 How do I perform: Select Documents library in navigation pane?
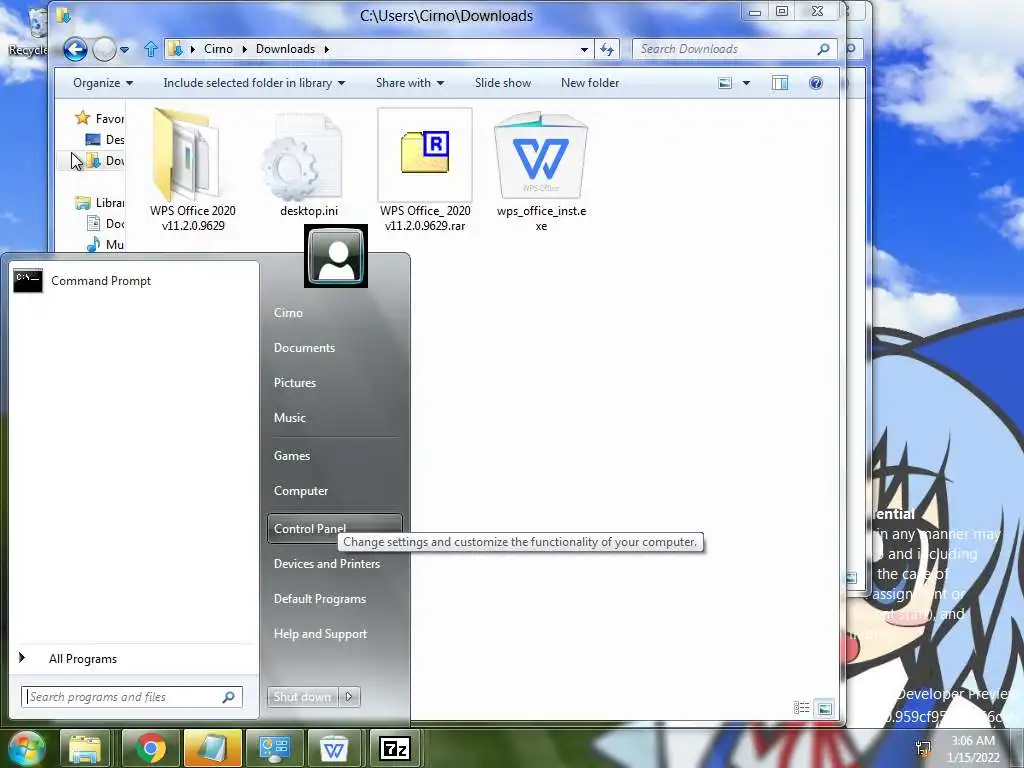pos(105,223)
